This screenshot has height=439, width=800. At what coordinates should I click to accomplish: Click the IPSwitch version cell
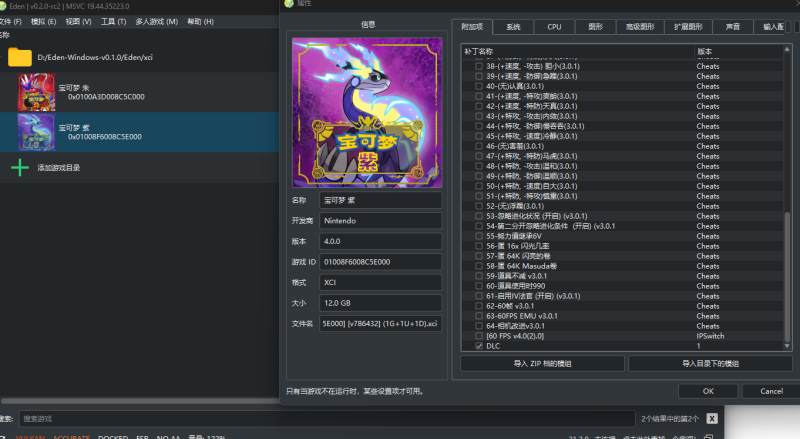click(710, 336)
